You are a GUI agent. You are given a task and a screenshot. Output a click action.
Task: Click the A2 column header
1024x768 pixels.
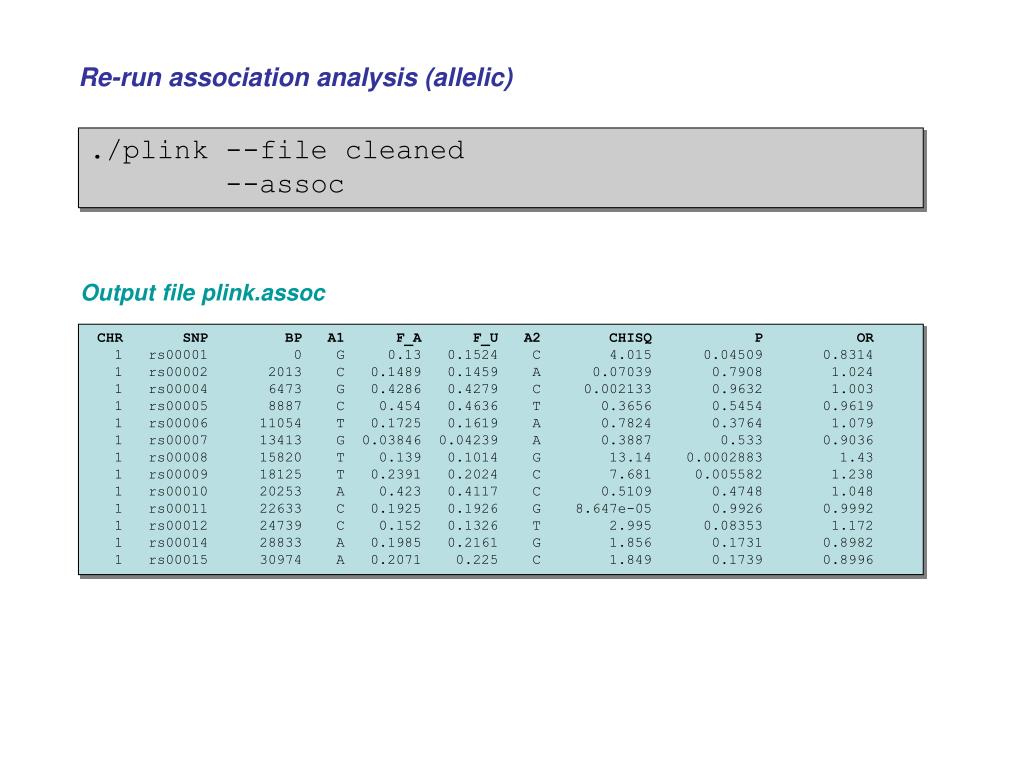tap(532, 338)
